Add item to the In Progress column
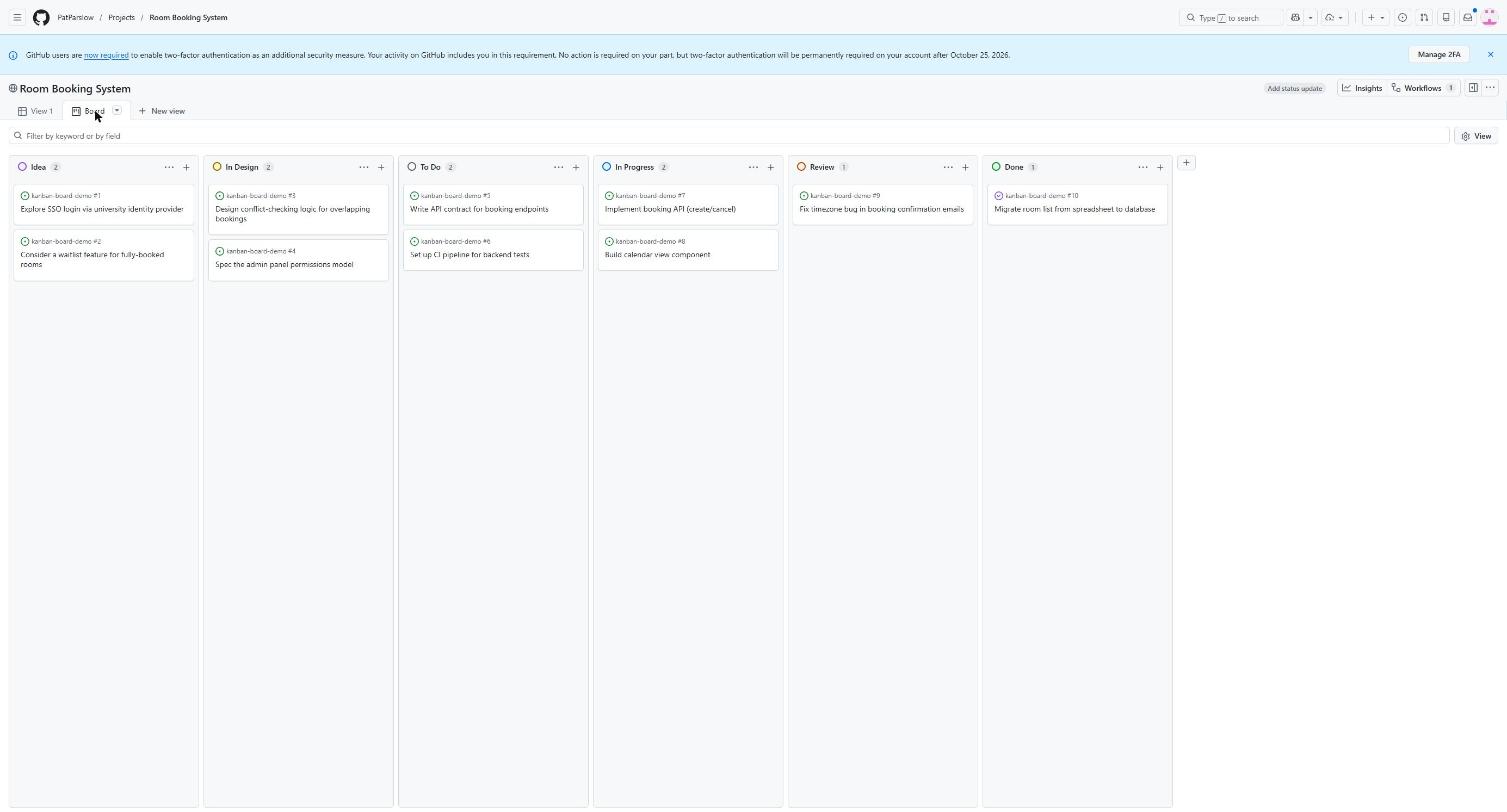The height and width of the screenshot is (812, 1507). [770, 167]
